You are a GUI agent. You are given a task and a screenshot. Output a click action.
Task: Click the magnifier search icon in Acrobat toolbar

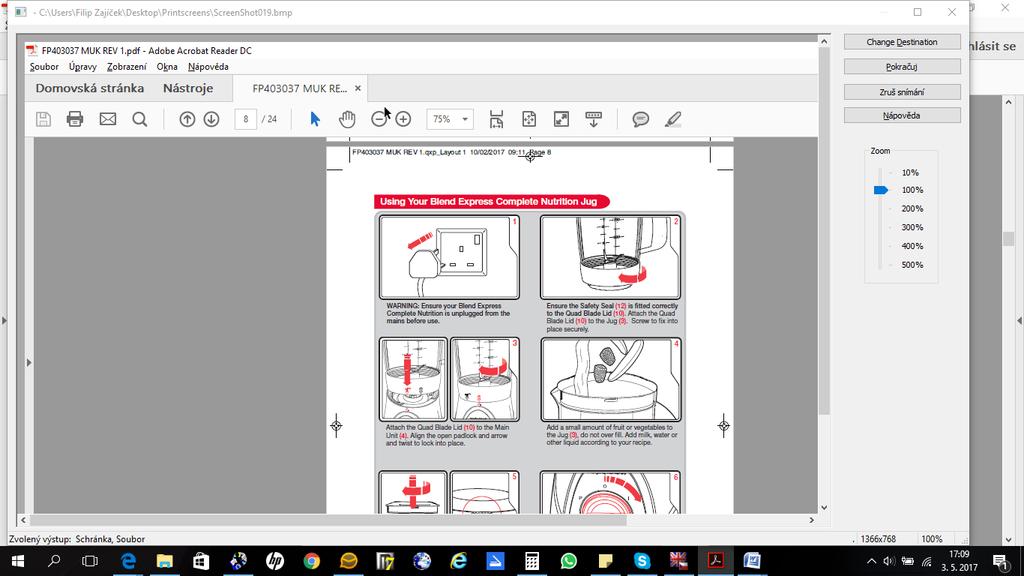tap(140, 119)
